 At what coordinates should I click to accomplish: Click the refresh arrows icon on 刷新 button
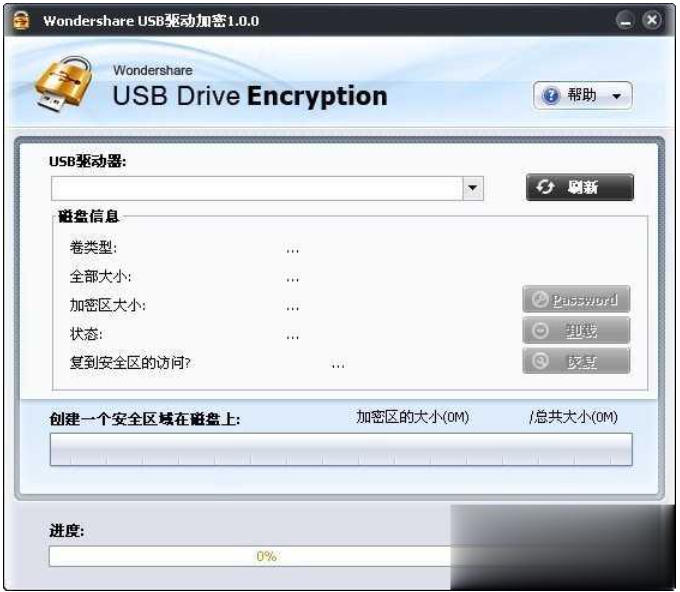click(545, 187)
